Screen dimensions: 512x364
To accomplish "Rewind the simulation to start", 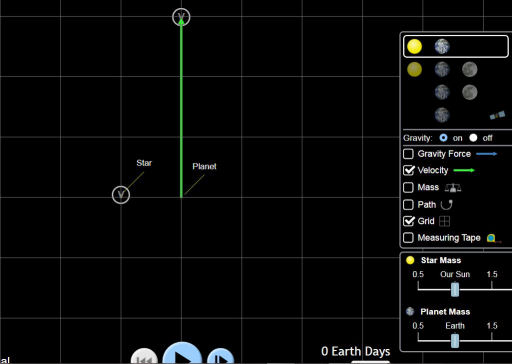I will 144,356.
